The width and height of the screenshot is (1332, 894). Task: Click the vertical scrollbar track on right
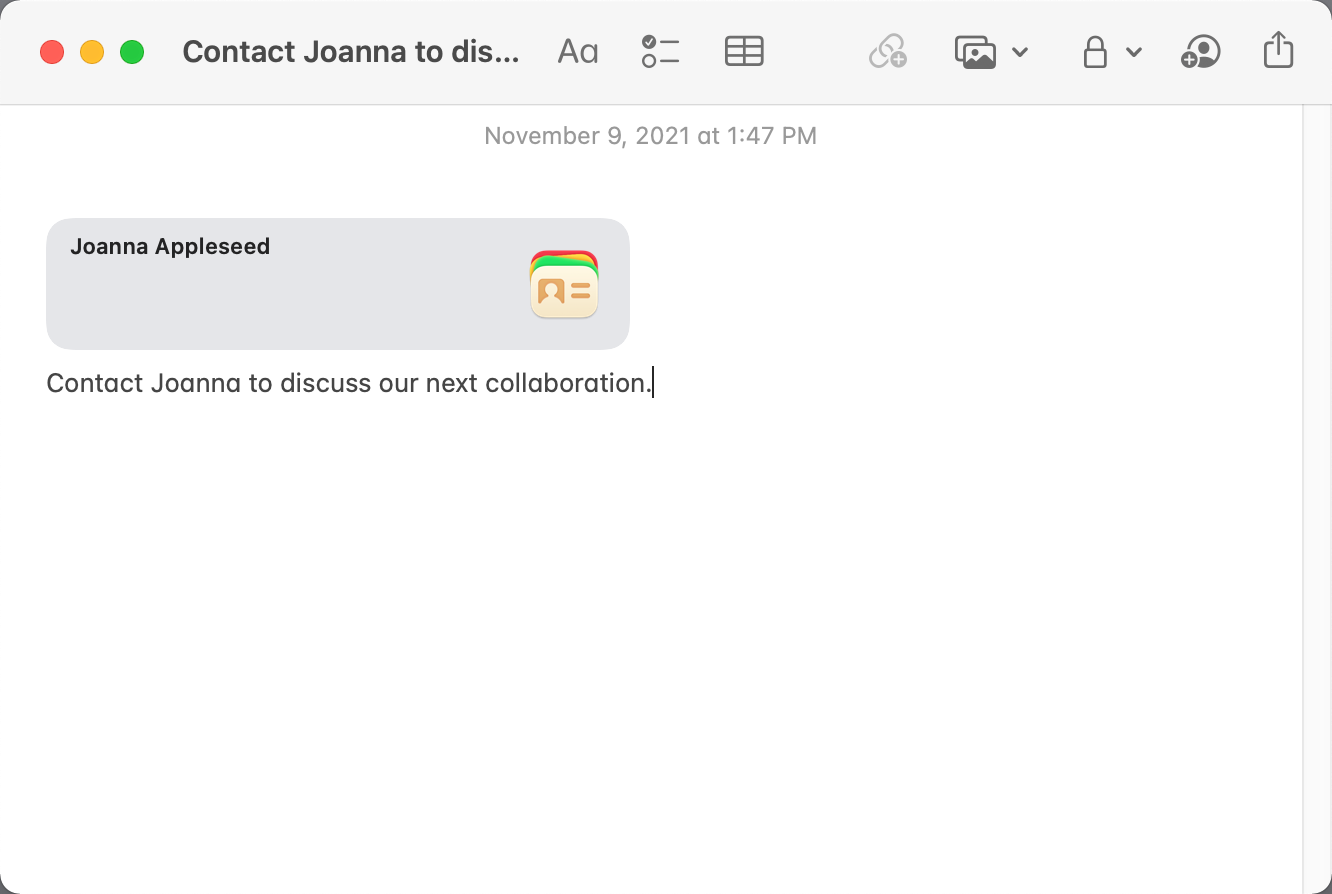(1316, 500)
